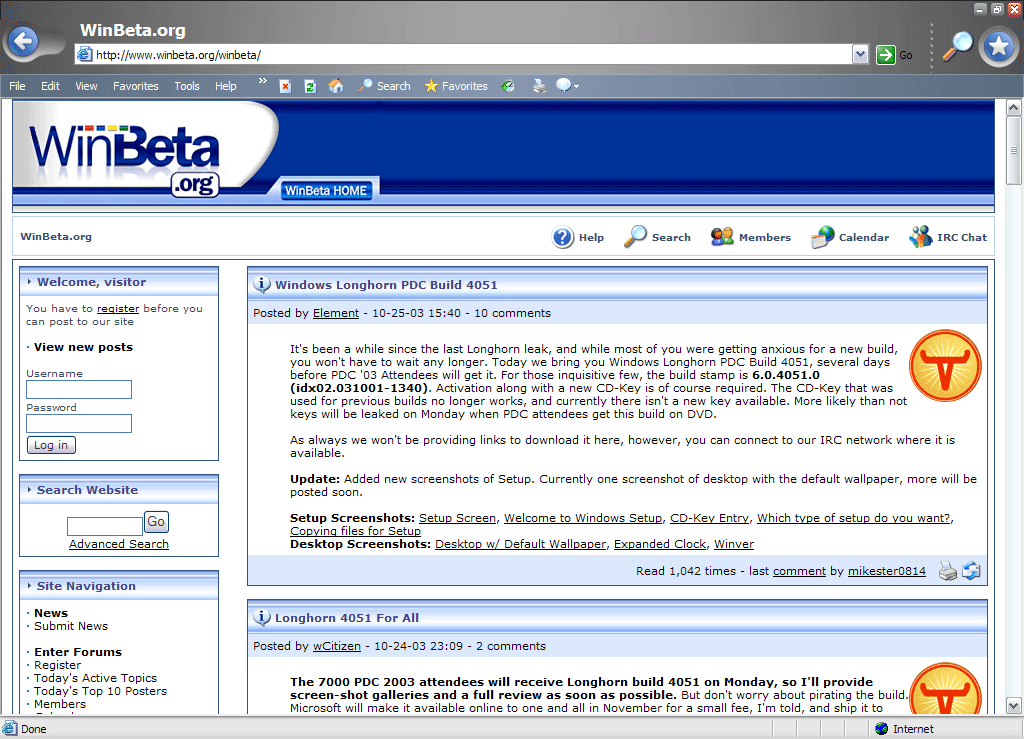The image size is (1024, 739).
Task: Select the WinBeta HOME tab
Action: (x=326, y=191)
